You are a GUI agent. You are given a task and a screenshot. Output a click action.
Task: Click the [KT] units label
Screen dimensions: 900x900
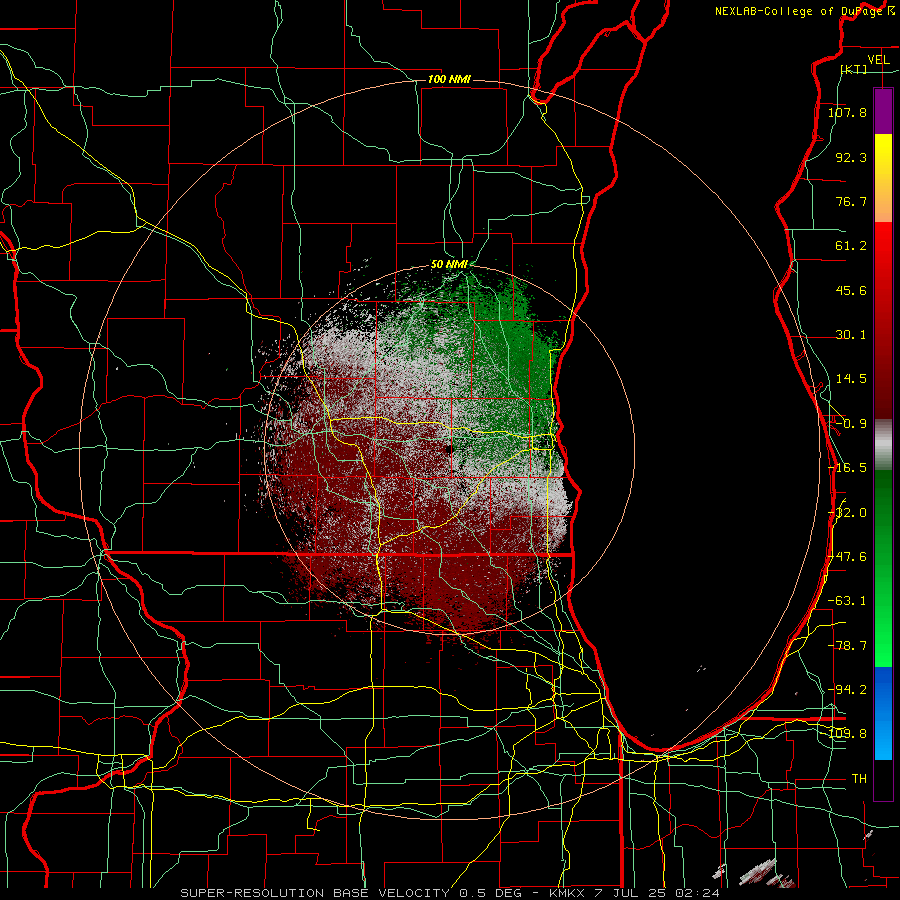click(x=854, y=69)
